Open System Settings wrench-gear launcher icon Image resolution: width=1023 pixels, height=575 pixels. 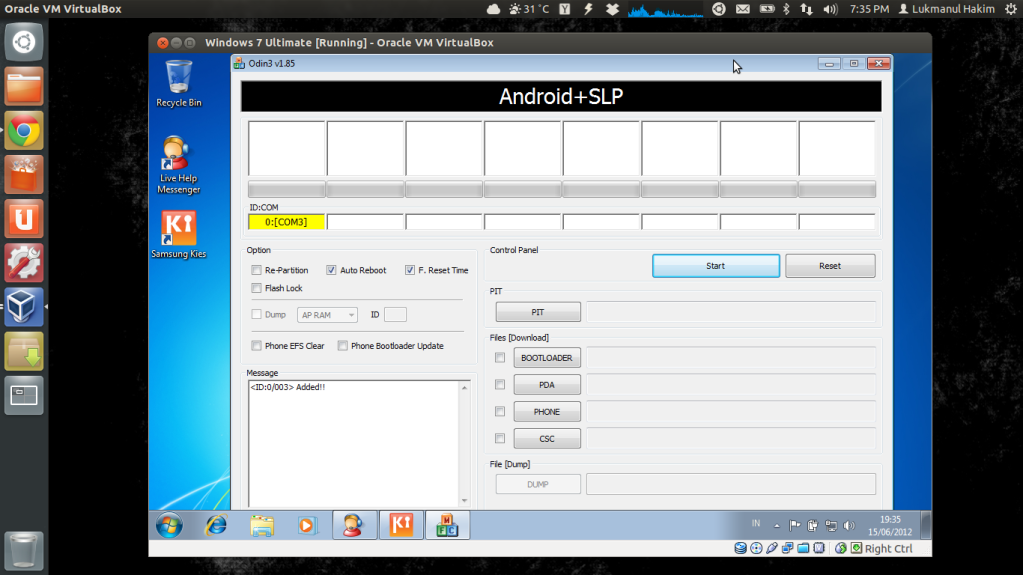24,263
